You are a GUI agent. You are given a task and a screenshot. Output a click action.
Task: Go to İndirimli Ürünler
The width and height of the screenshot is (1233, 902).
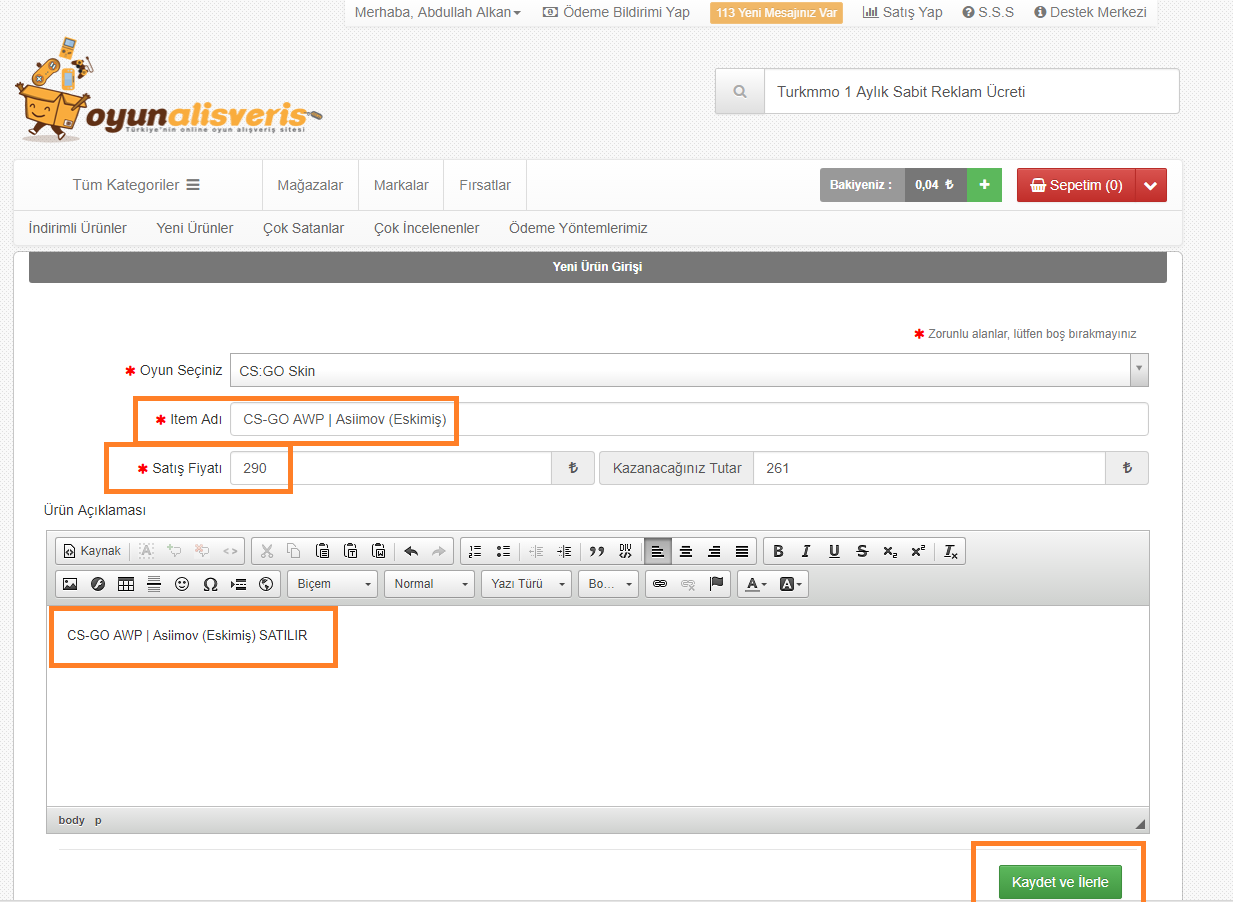pyautogui.click(x=78, y=228)
